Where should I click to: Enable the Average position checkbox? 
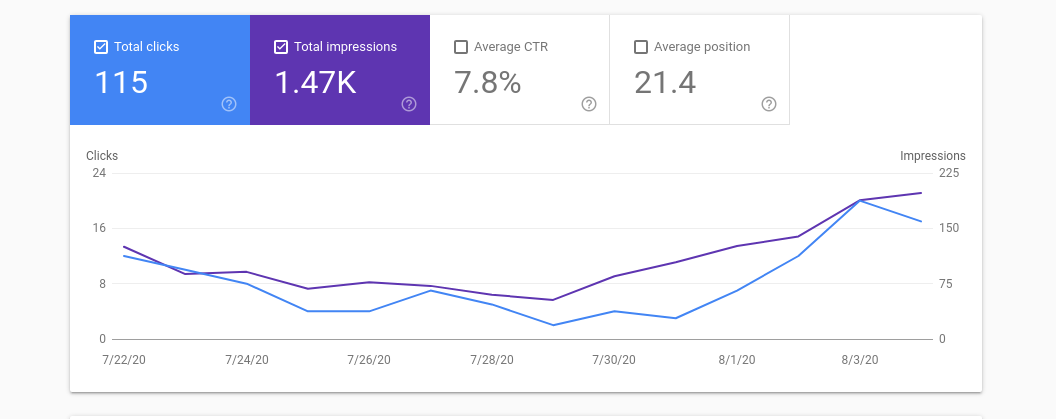point(641,47)
